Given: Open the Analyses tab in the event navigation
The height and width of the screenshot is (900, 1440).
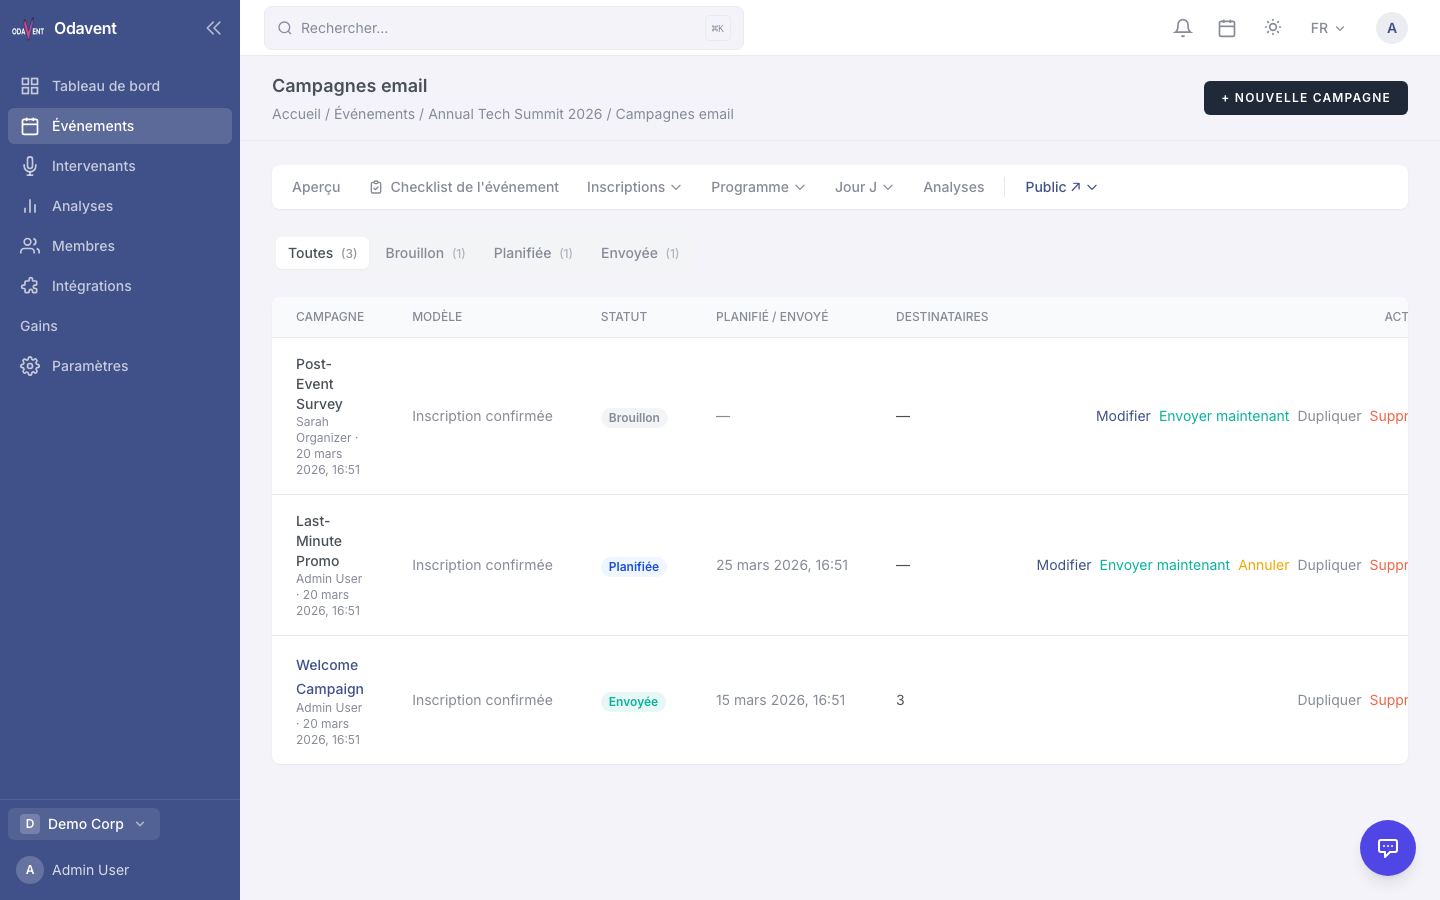Looking at the screenshot, I should (953, 187).
